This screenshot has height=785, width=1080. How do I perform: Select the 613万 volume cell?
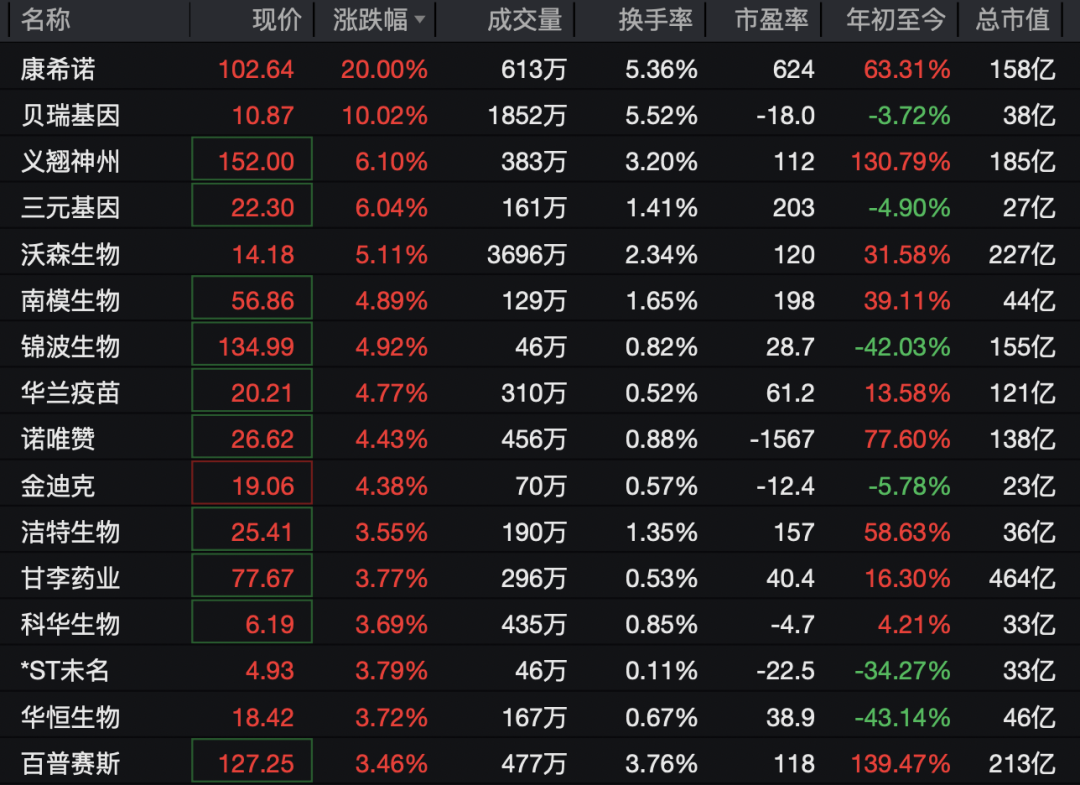pos(534,69)
